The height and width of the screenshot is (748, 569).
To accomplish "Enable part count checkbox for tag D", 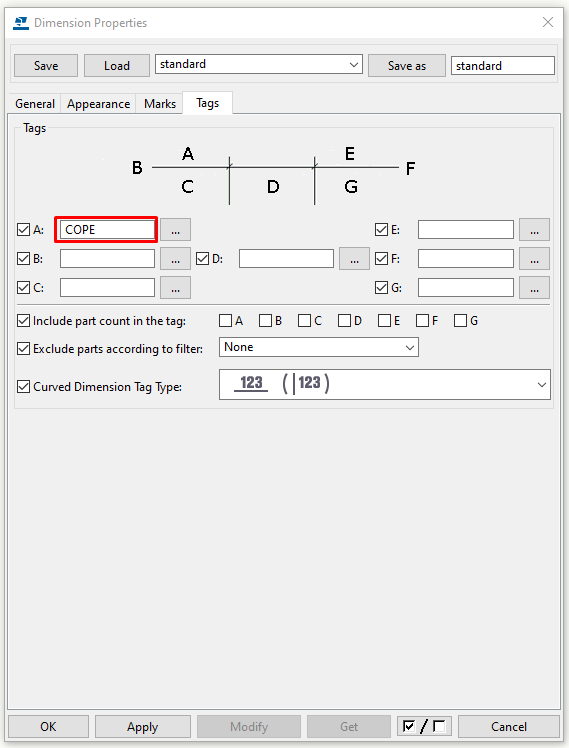I will tap(344, 321).
